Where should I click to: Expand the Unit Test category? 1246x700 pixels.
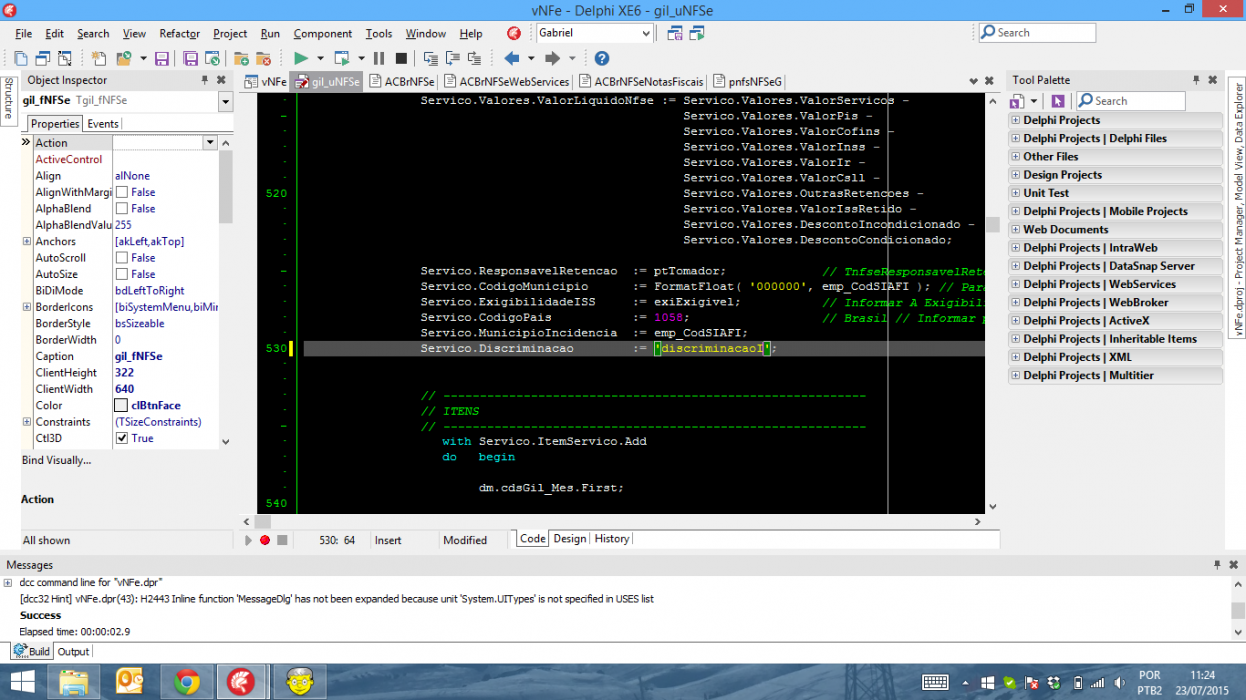1016,193
